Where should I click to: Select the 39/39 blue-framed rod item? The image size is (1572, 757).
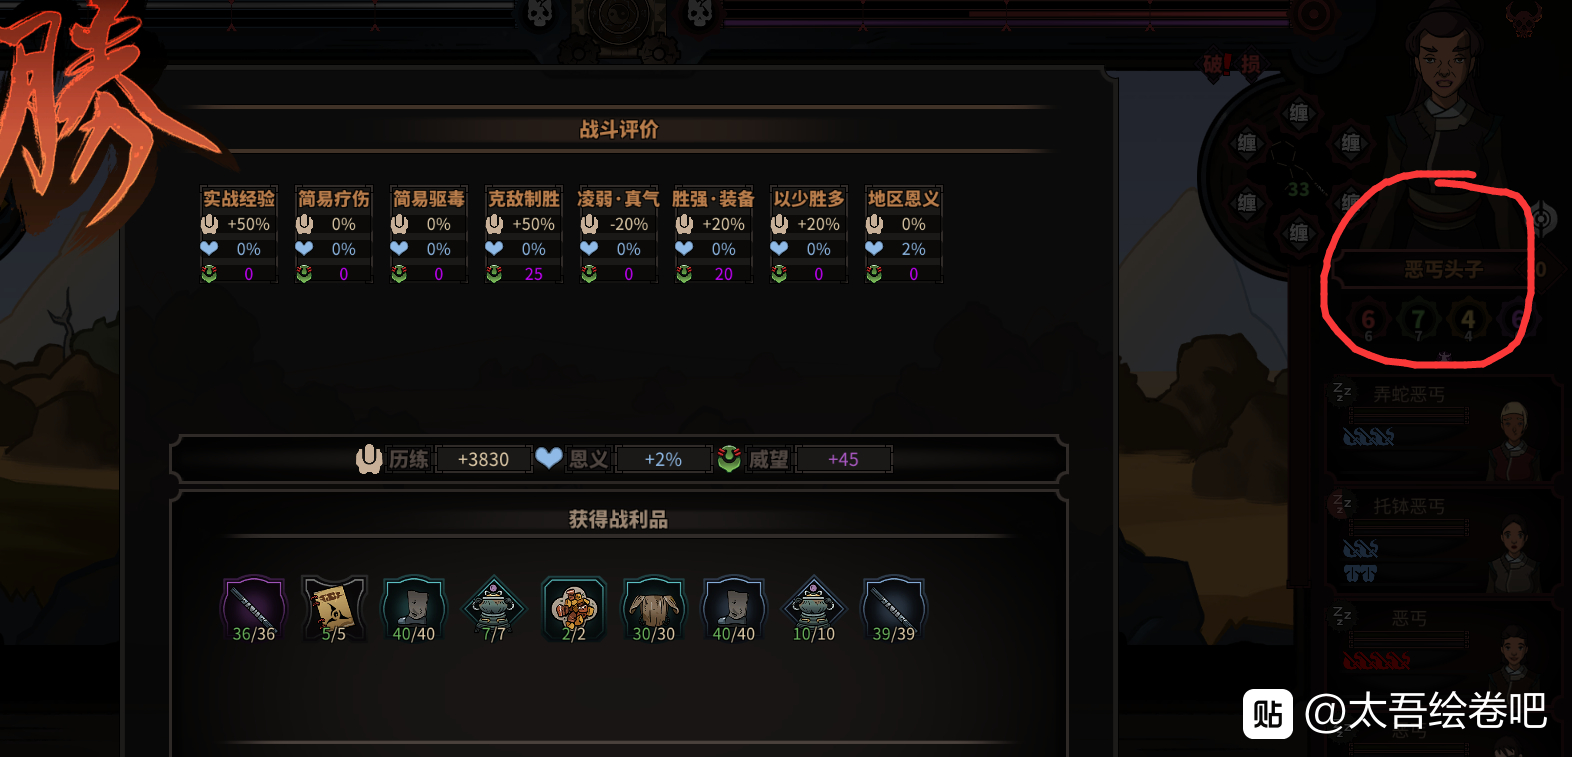pyautogui.click(x=894, y=608)
